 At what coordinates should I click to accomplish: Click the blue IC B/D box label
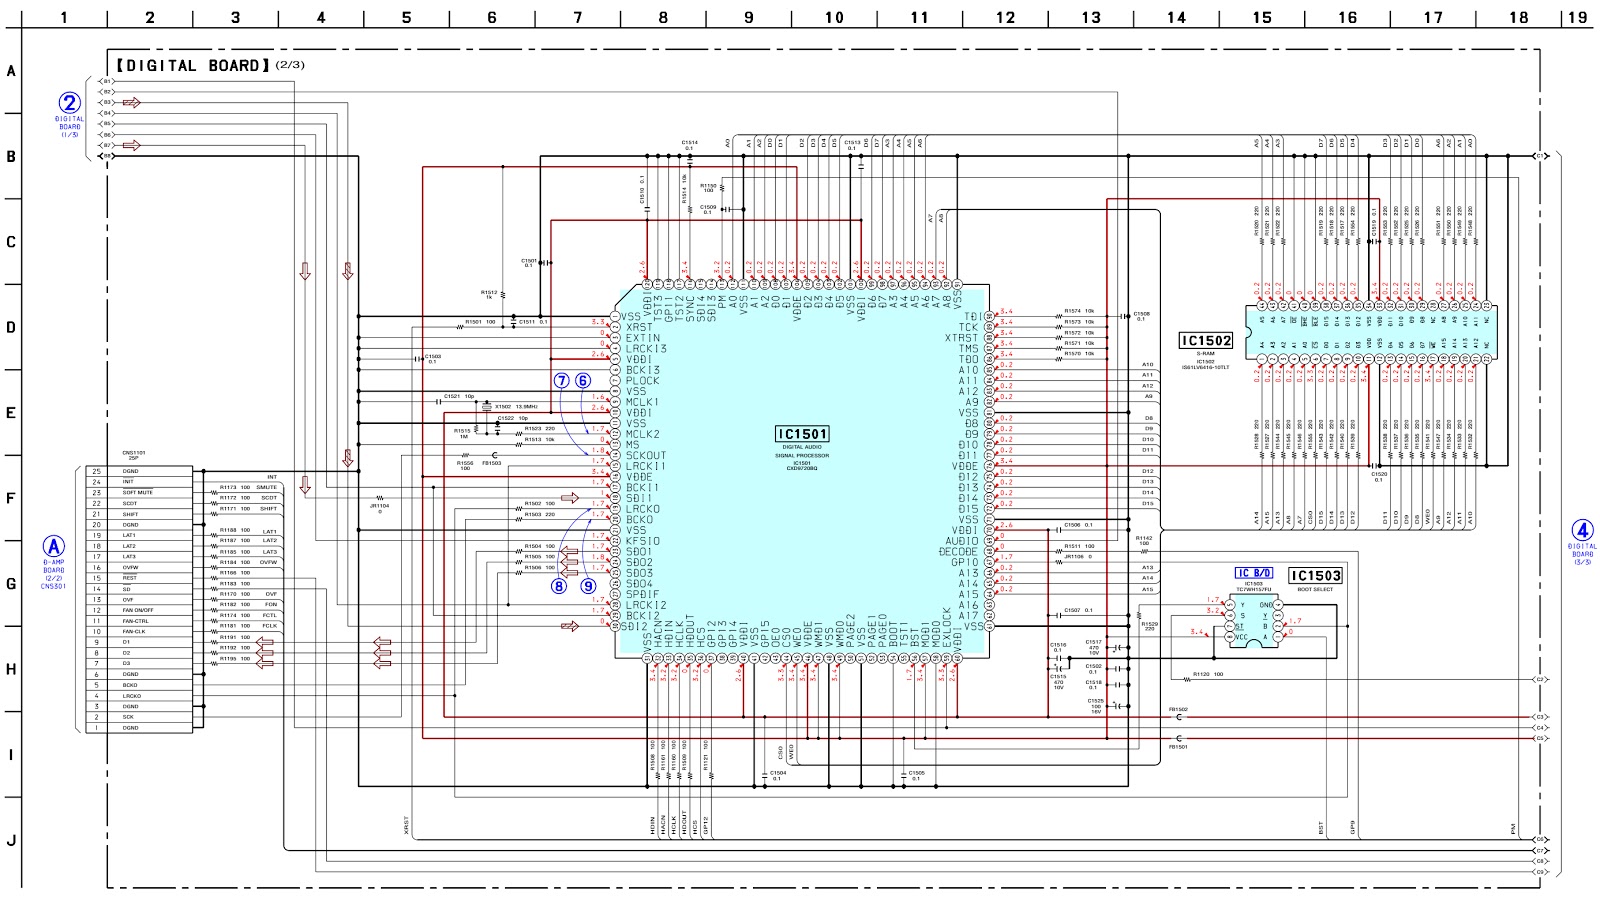[x=1254, y=574]
